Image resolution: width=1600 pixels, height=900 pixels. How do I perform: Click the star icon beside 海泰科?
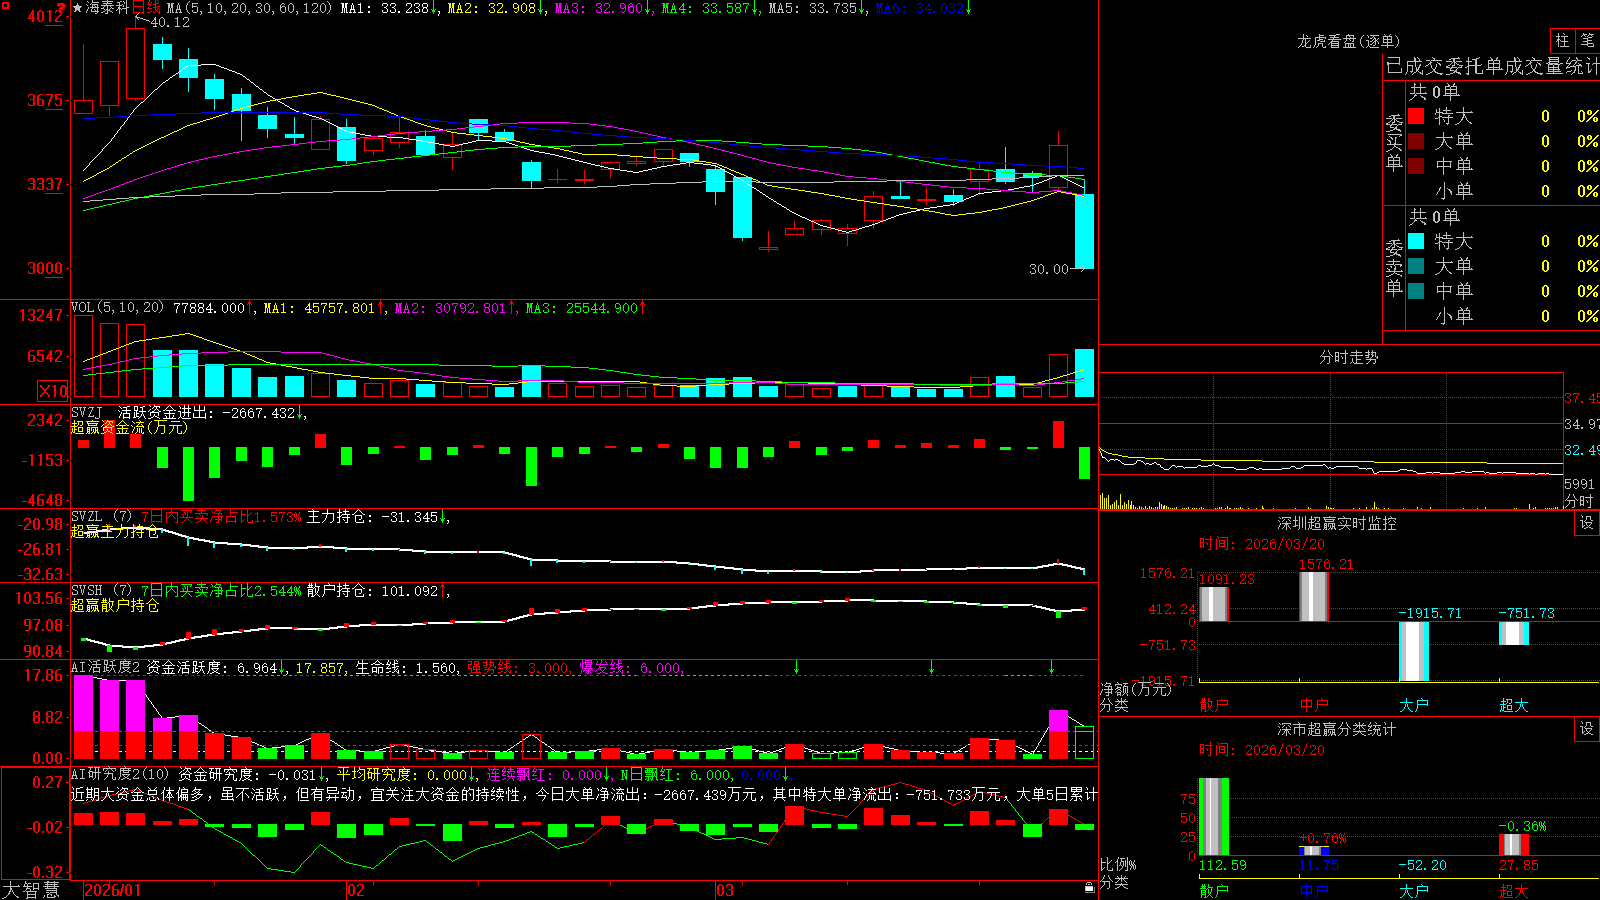77,8
